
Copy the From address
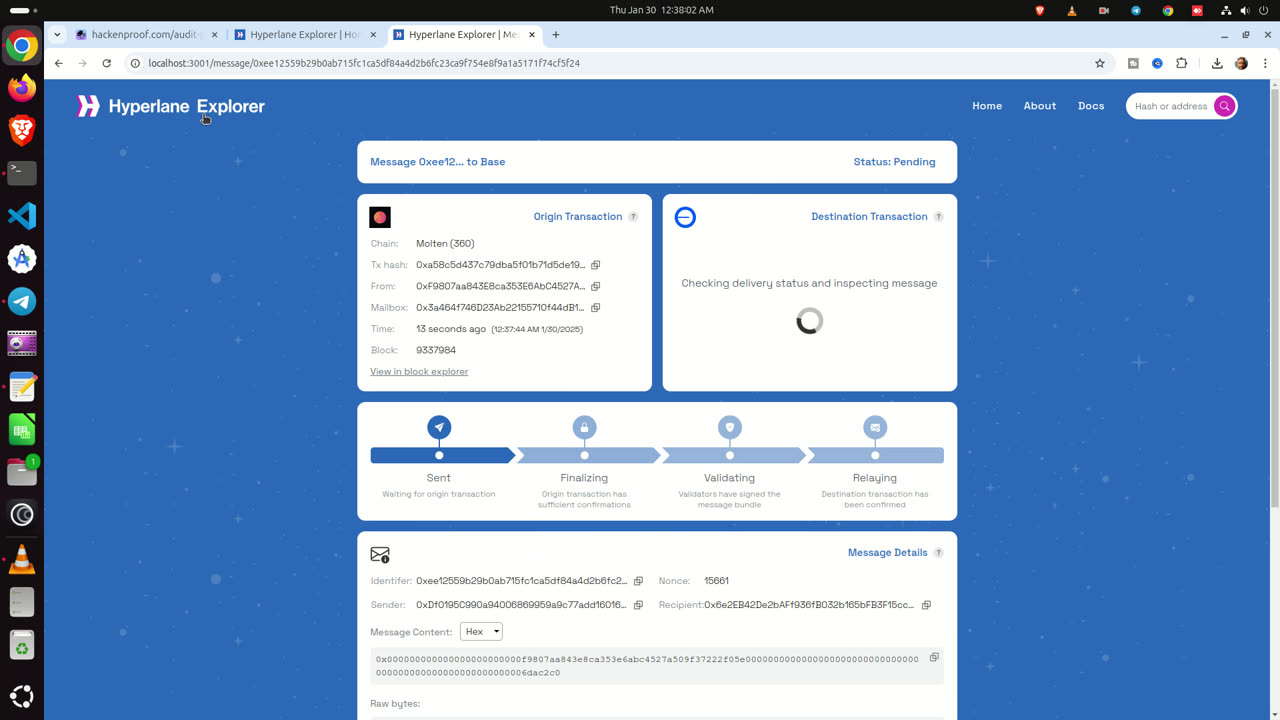(595, 286)
